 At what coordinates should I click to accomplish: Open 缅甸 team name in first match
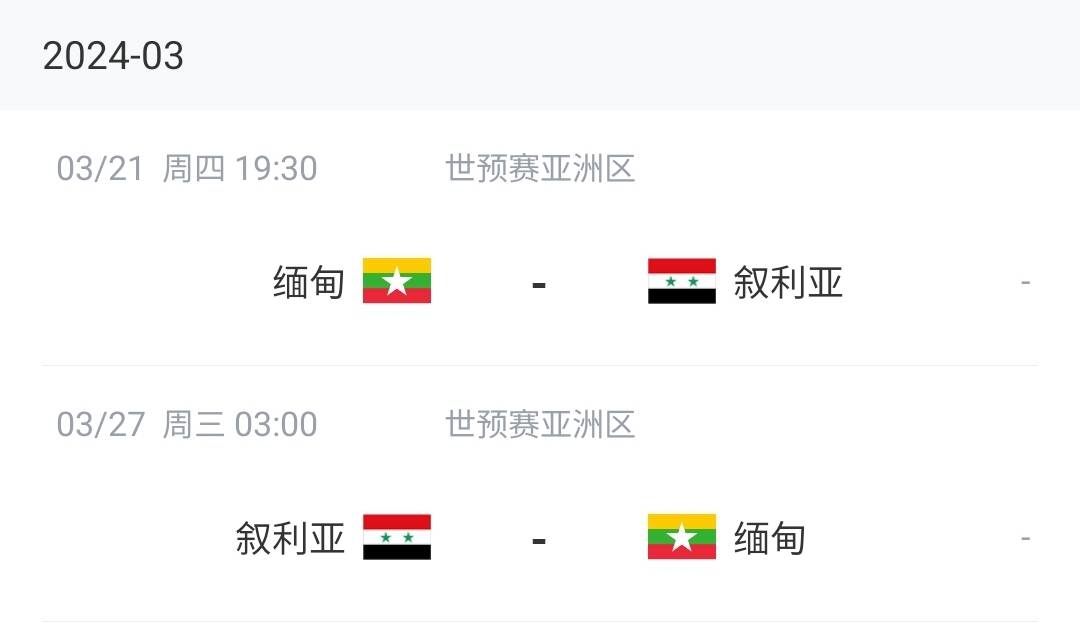coord(309,282)
